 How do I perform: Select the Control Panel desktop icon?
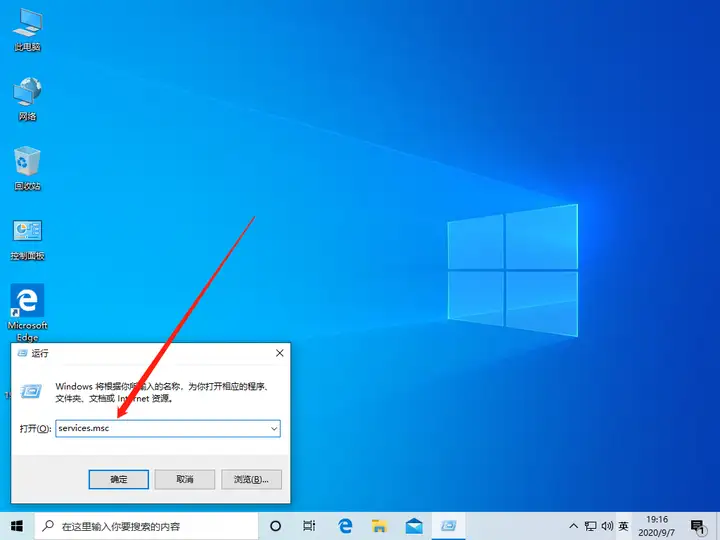click(28, 240)
